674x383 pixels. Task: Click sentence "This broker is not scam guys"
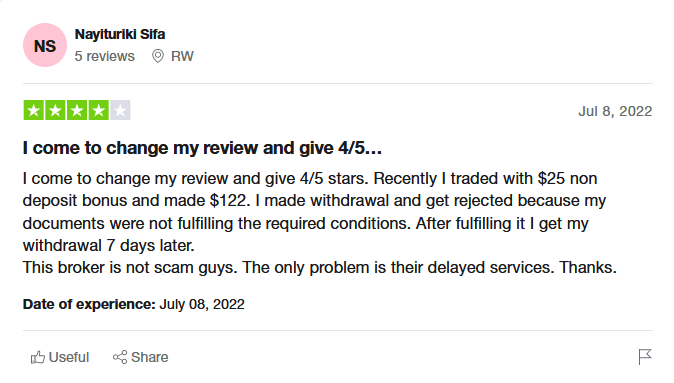coord(130,268)
